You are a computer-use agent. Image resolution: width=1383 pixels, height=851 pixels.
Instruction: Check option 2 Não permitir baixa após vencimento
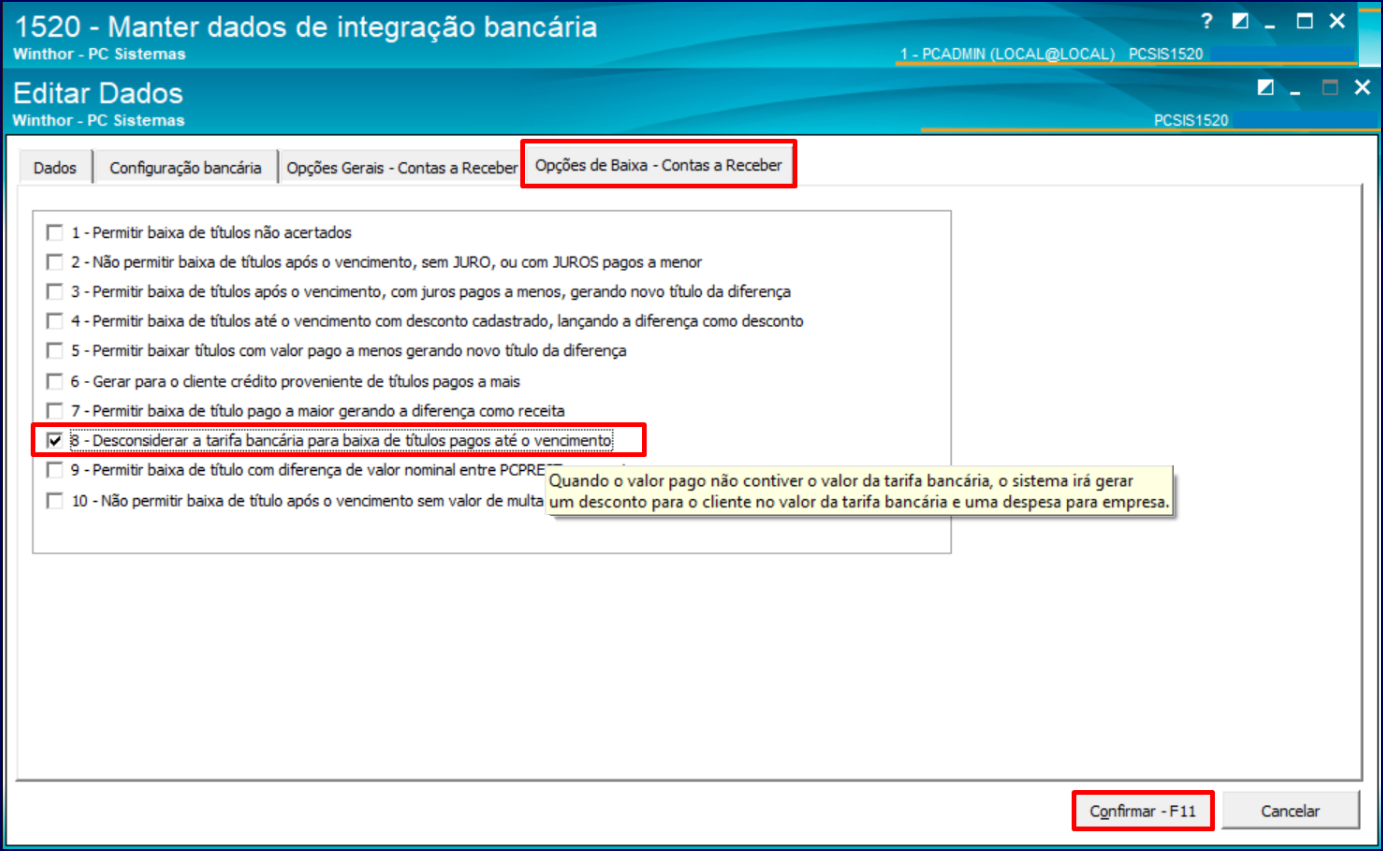click(54, 263)
